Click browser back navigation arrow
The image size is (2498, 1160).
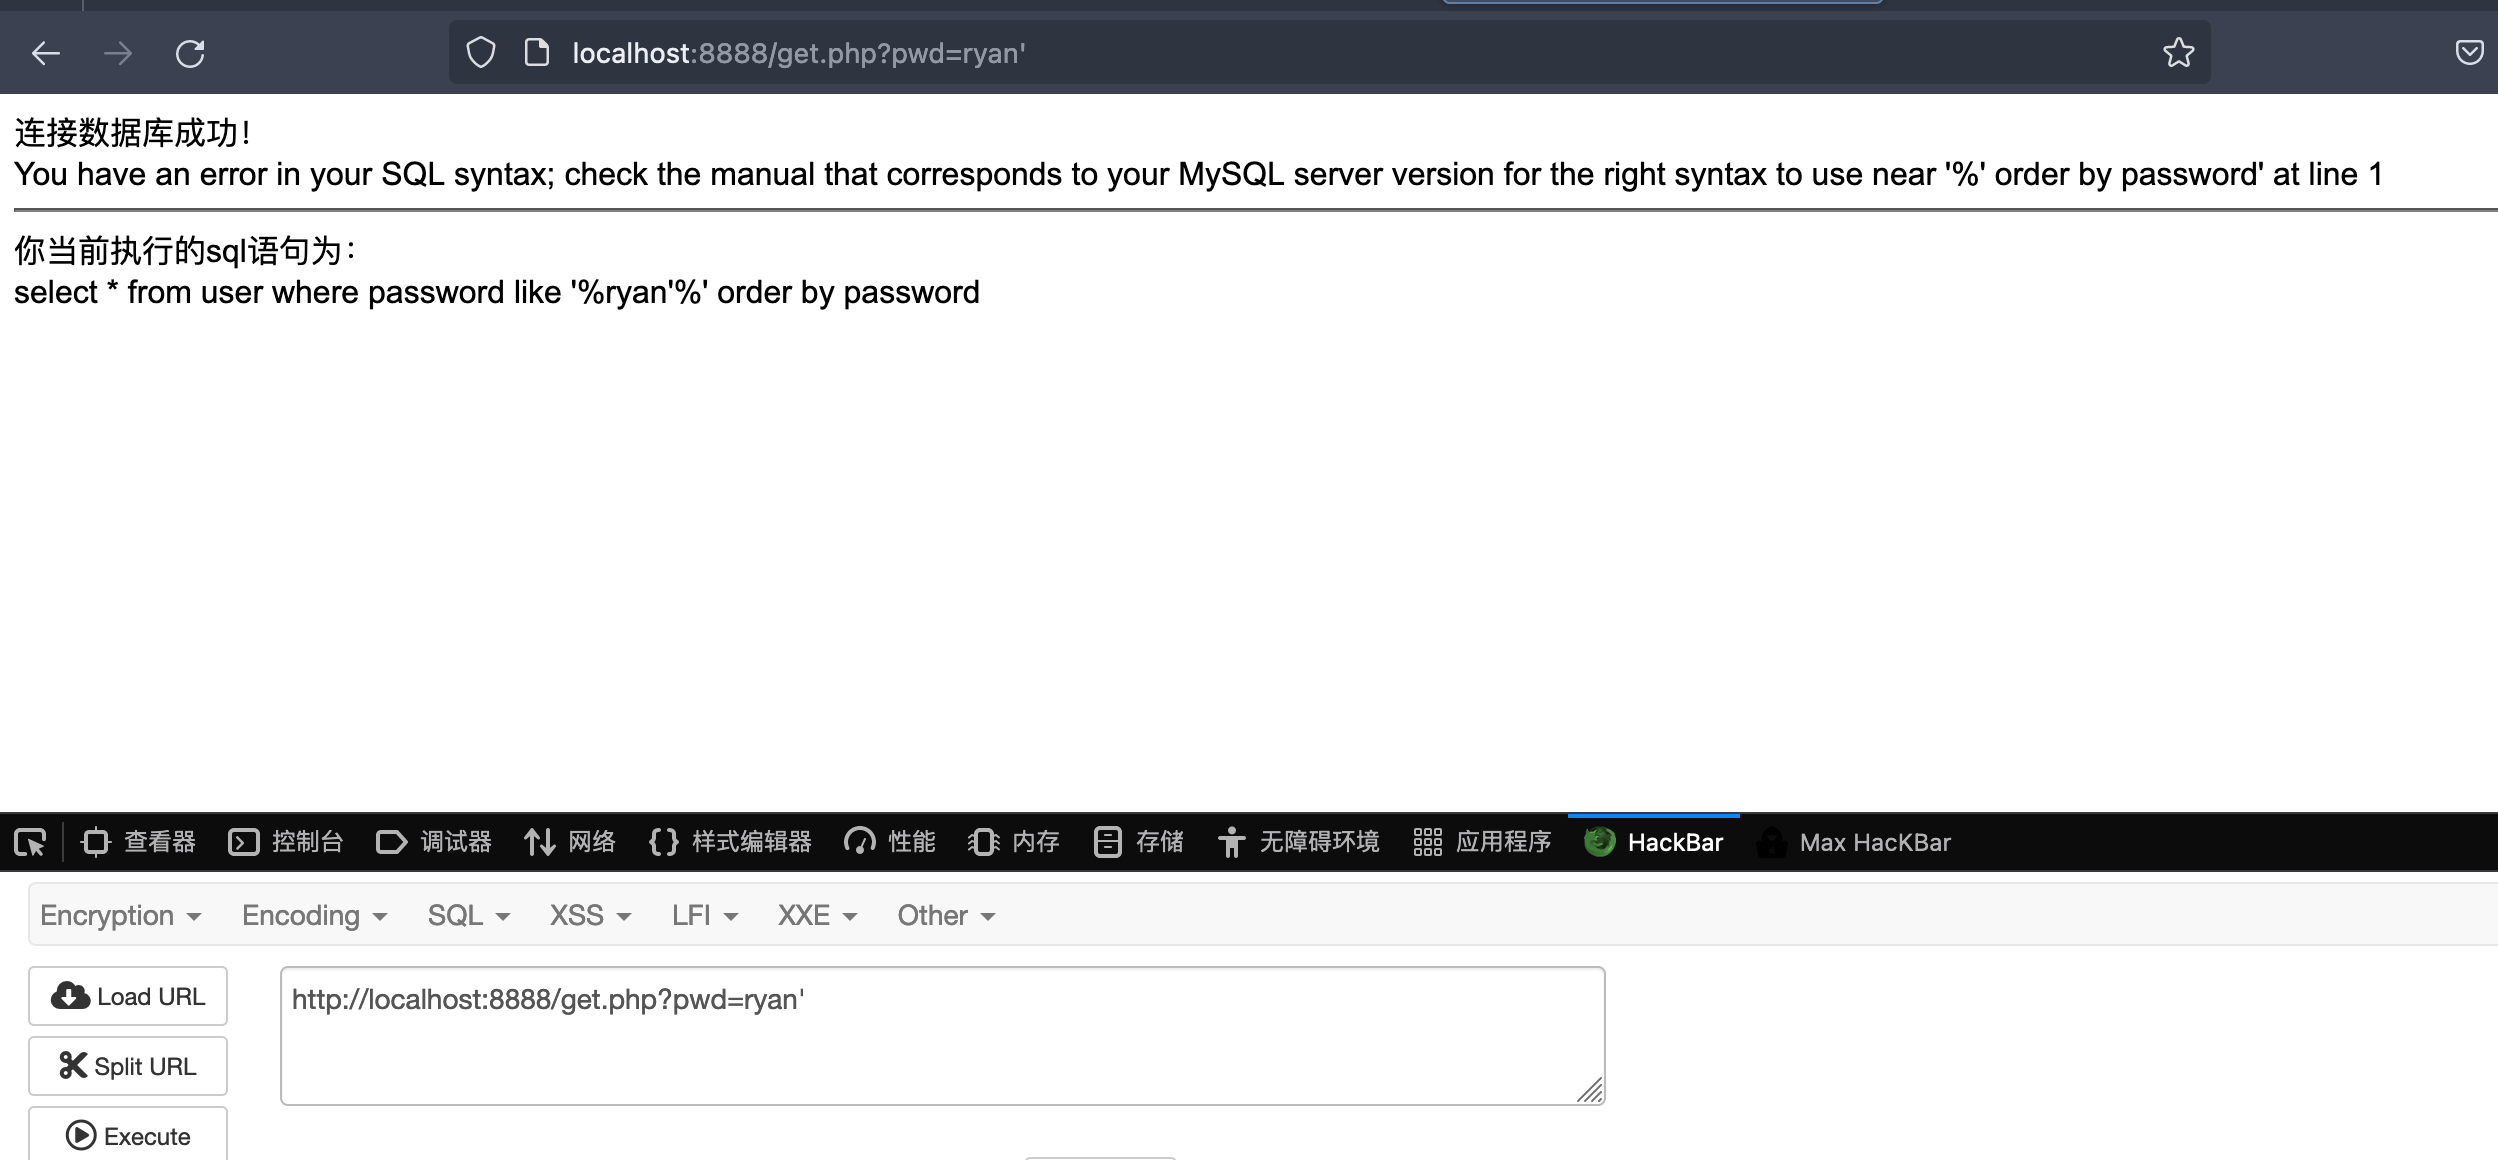tap(45, 54)
